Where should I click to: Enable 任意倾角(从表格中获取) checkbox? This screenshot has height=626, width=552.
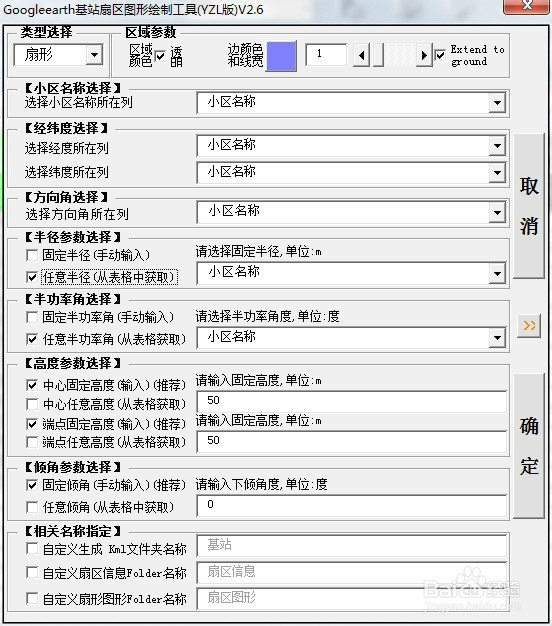(x=32, y=507)
